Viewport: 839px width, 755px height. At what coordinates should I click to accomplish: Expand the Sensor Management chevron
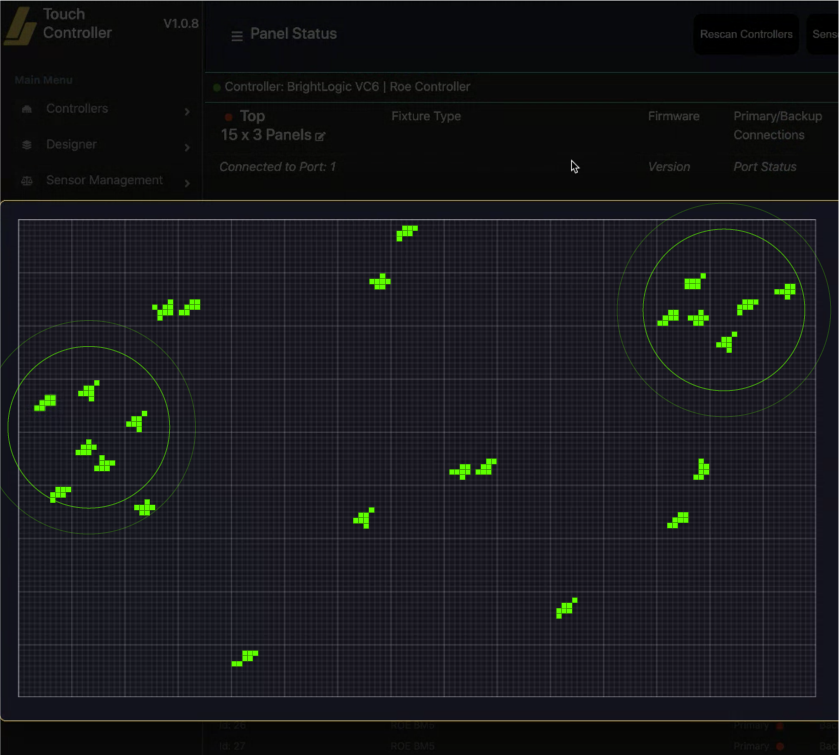coord(186,181)
